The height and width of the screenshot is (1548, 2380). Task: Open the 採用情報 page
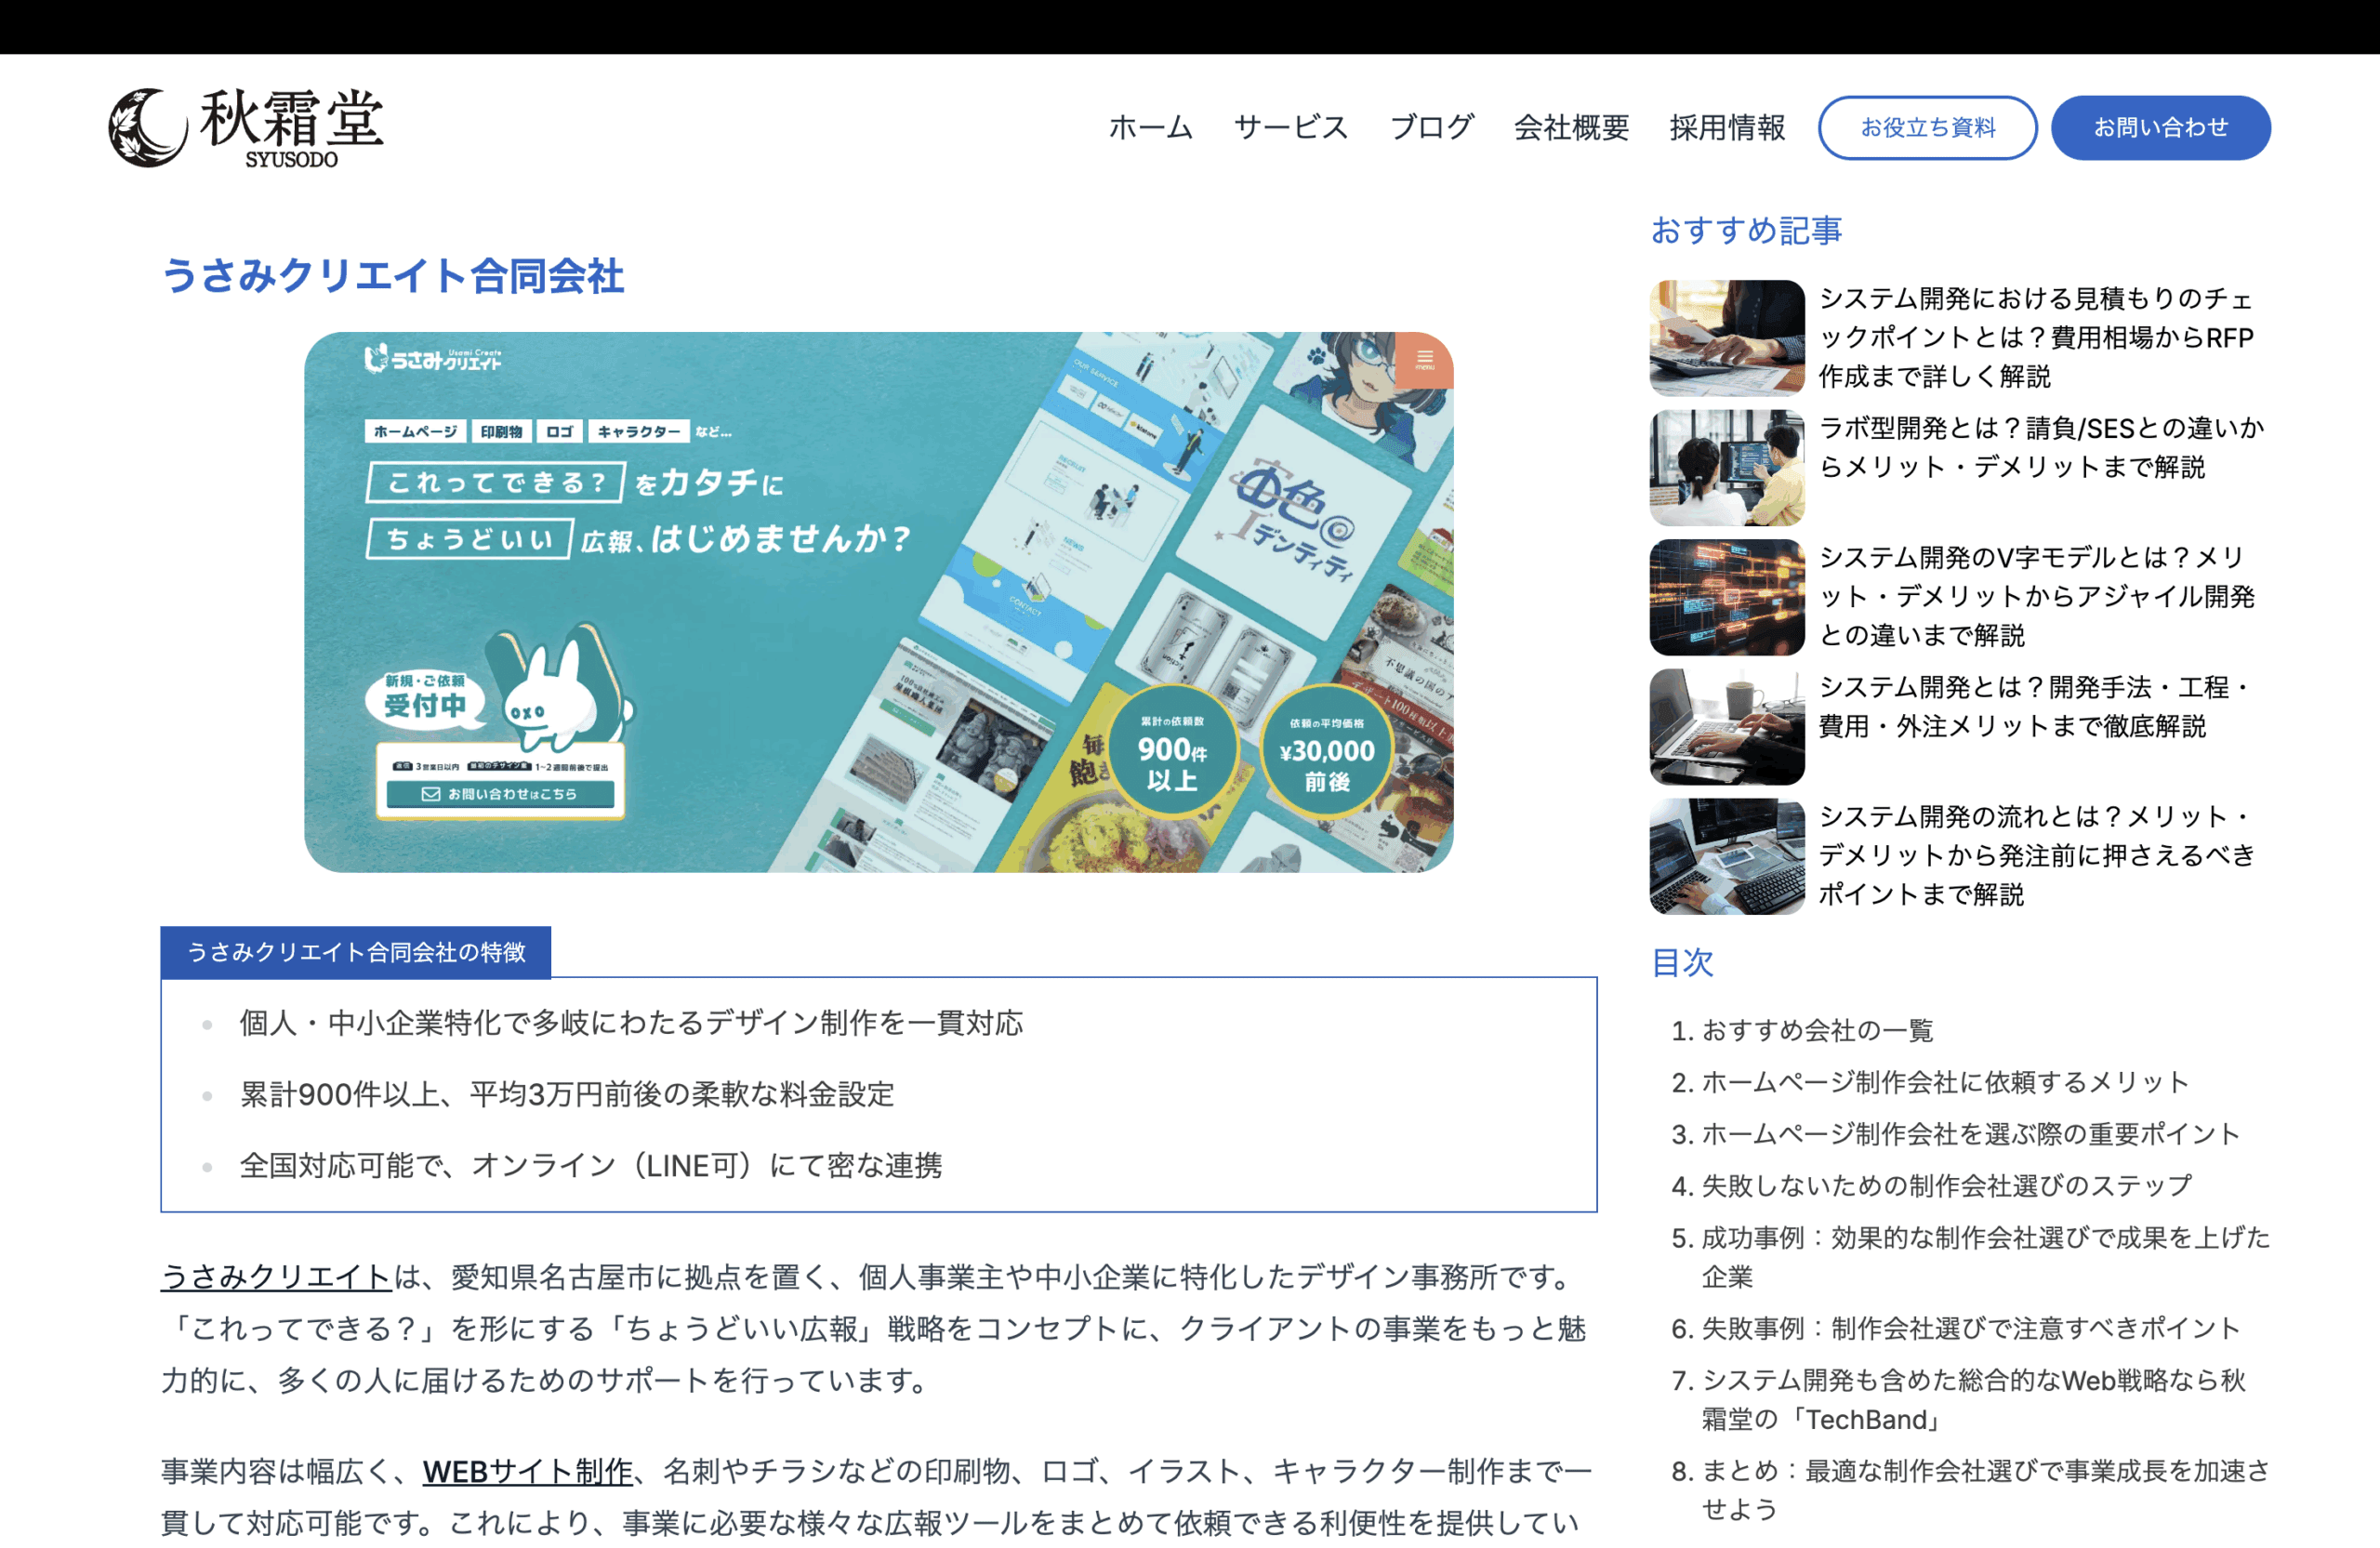[x=1727, y=127]
